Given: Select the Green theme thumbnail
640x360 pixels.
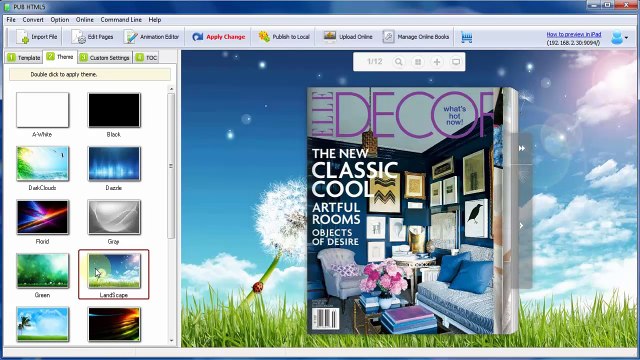Looking at the screenshot, I should tap(42, 271).
